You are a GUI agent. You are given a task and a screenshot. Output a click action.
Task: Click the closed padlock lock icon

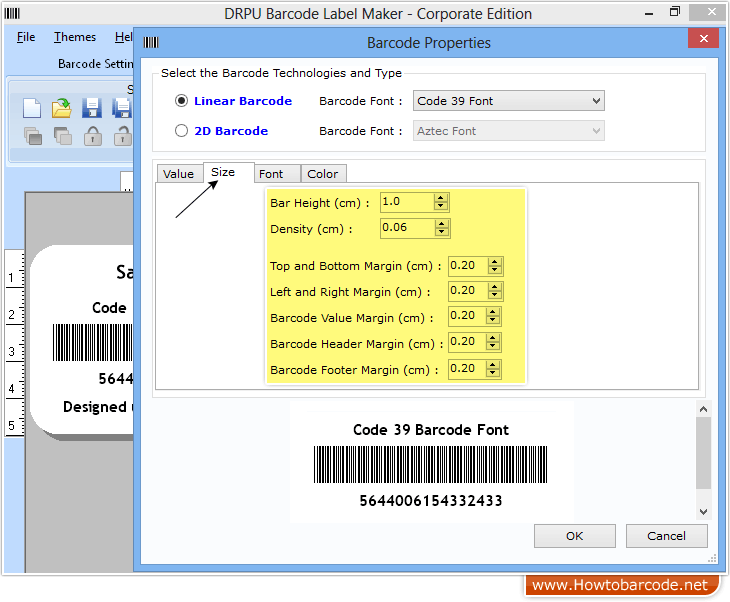92,136
